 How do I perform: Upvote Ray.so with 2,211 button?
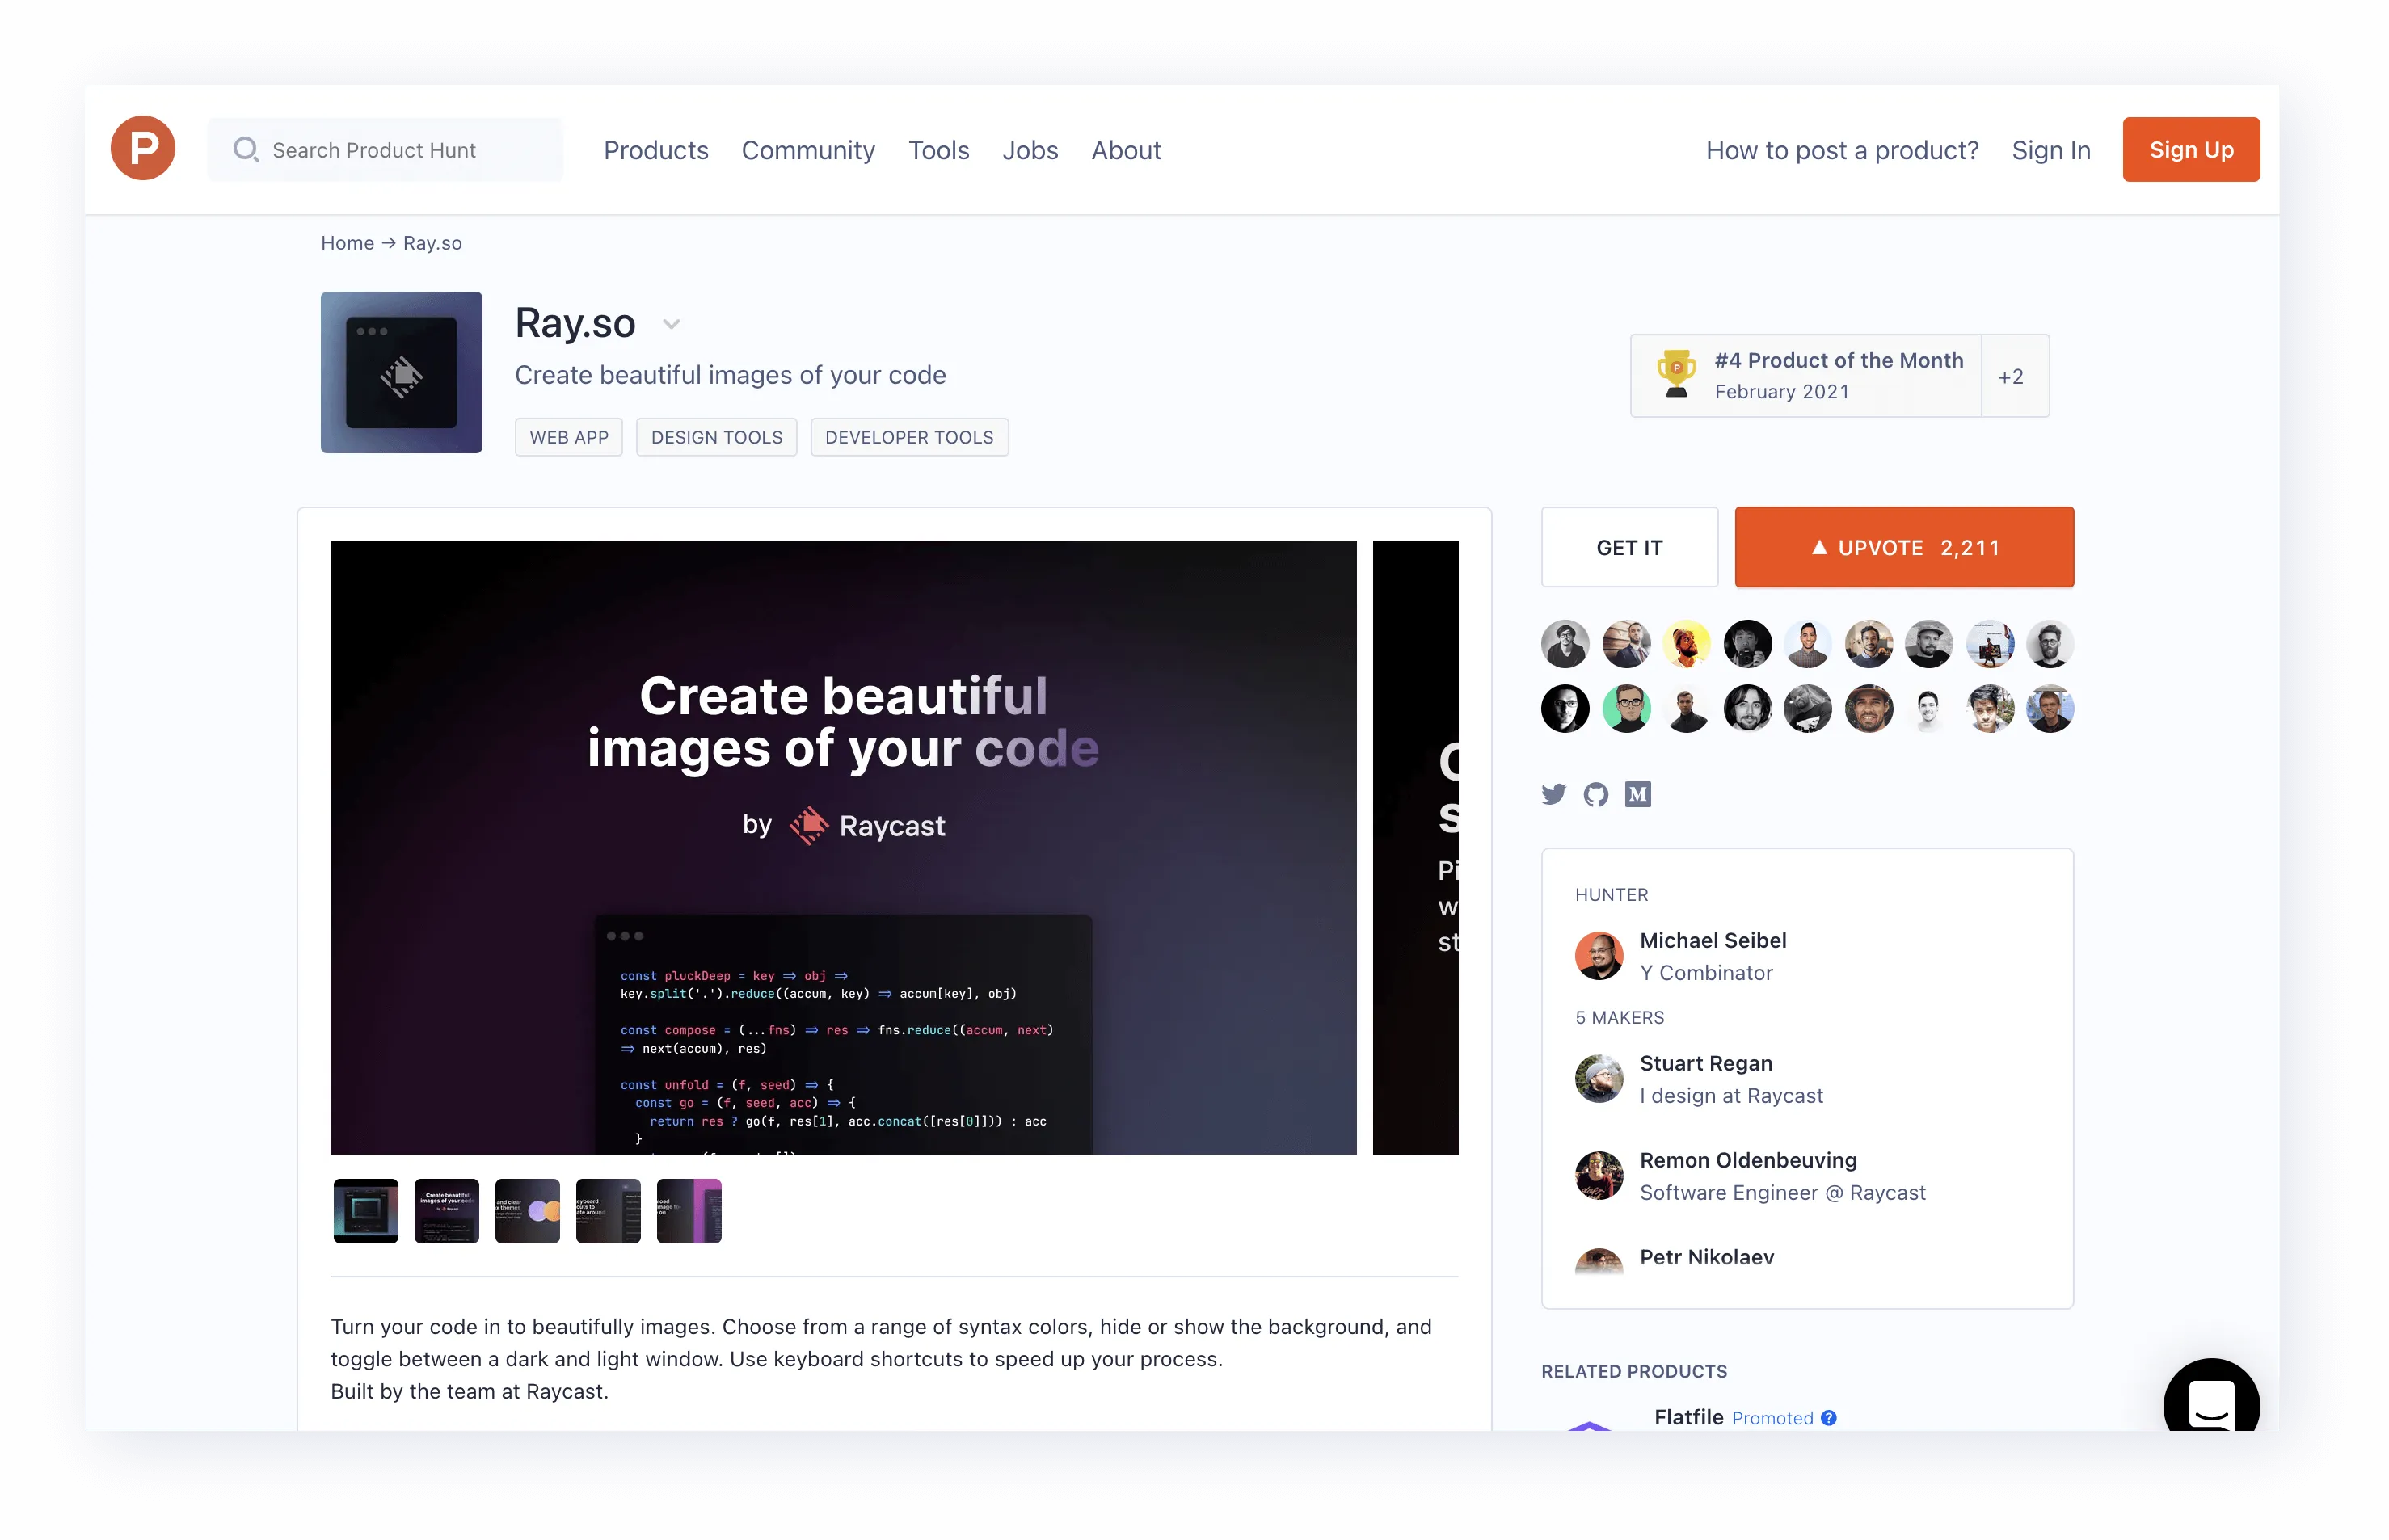click(x=1904, y=547)
